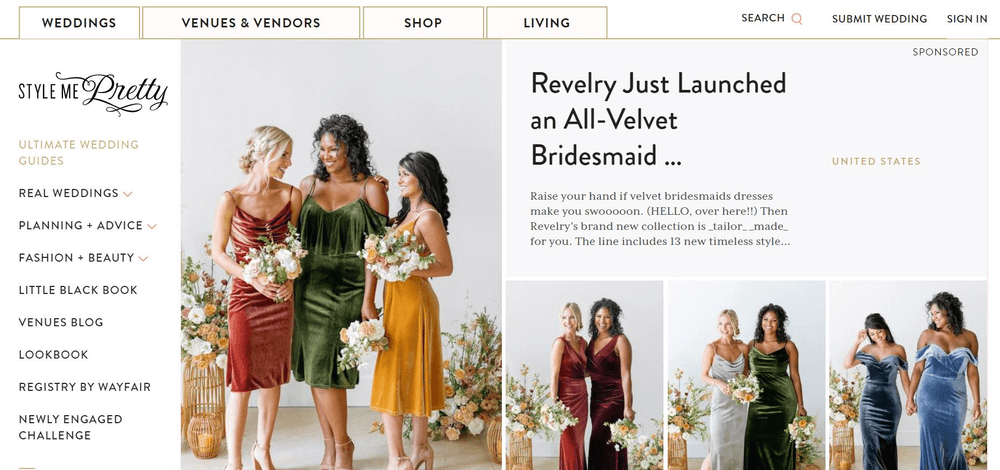
Task: Expand the Fashion + Beauty chevron
Action: point(143,258)
